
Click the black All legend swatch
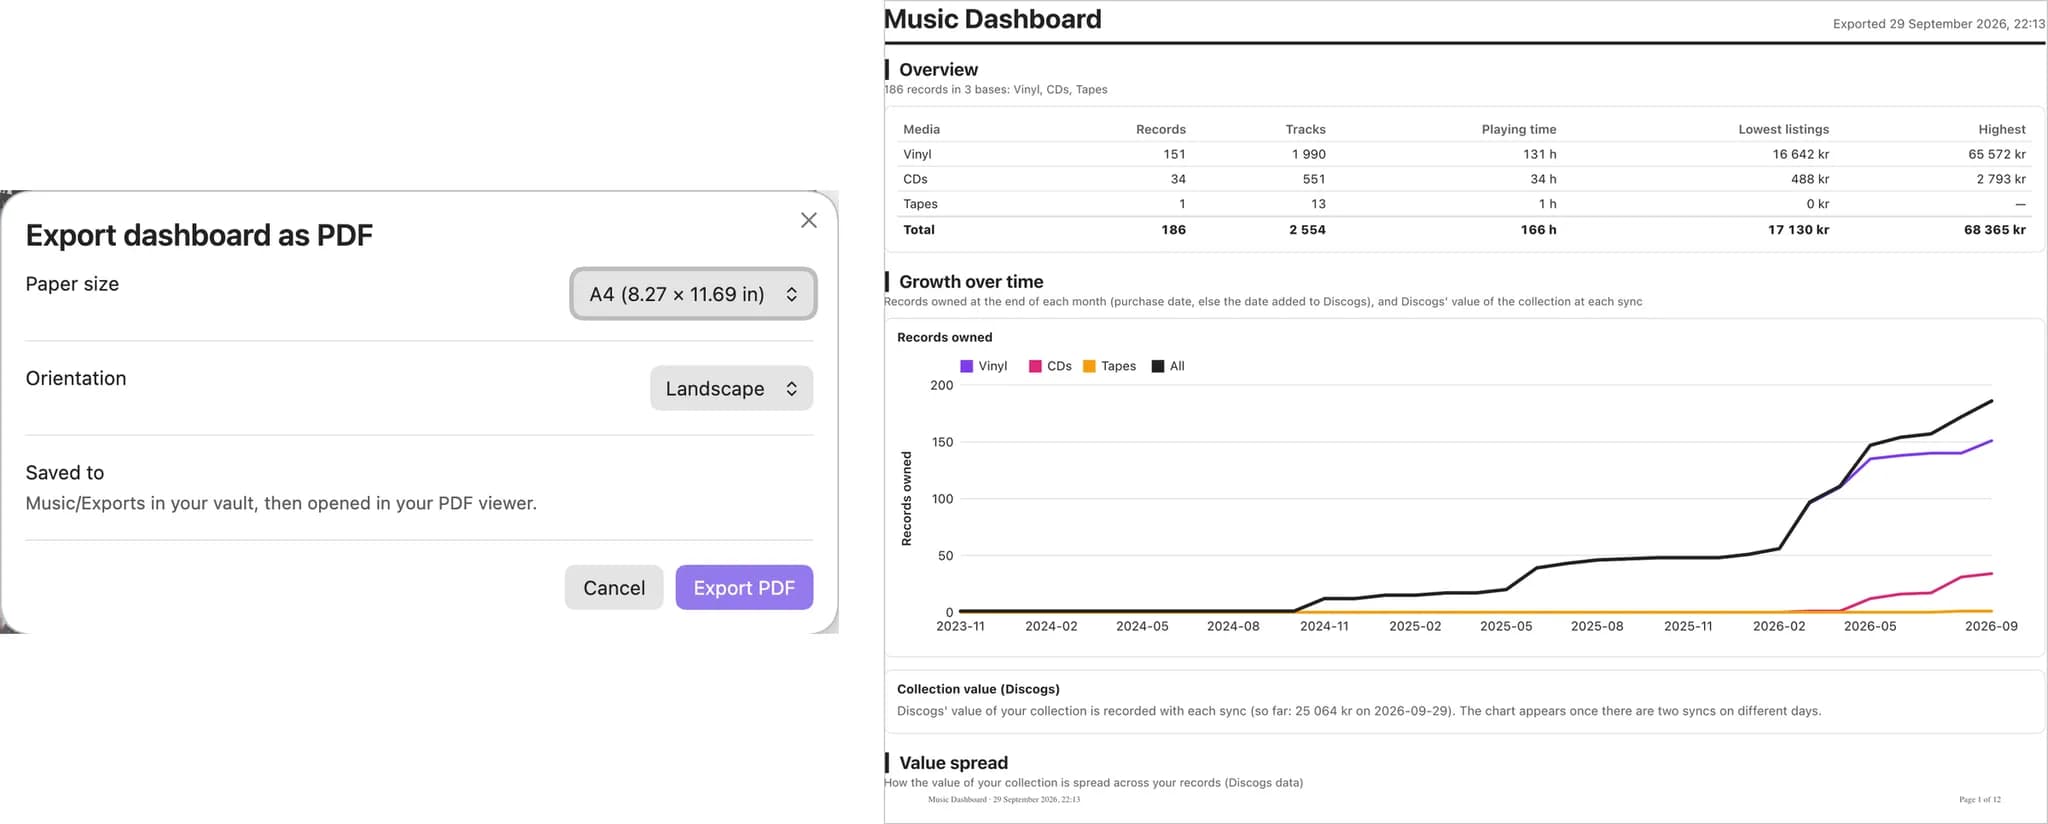click(x=1158, y=366)
